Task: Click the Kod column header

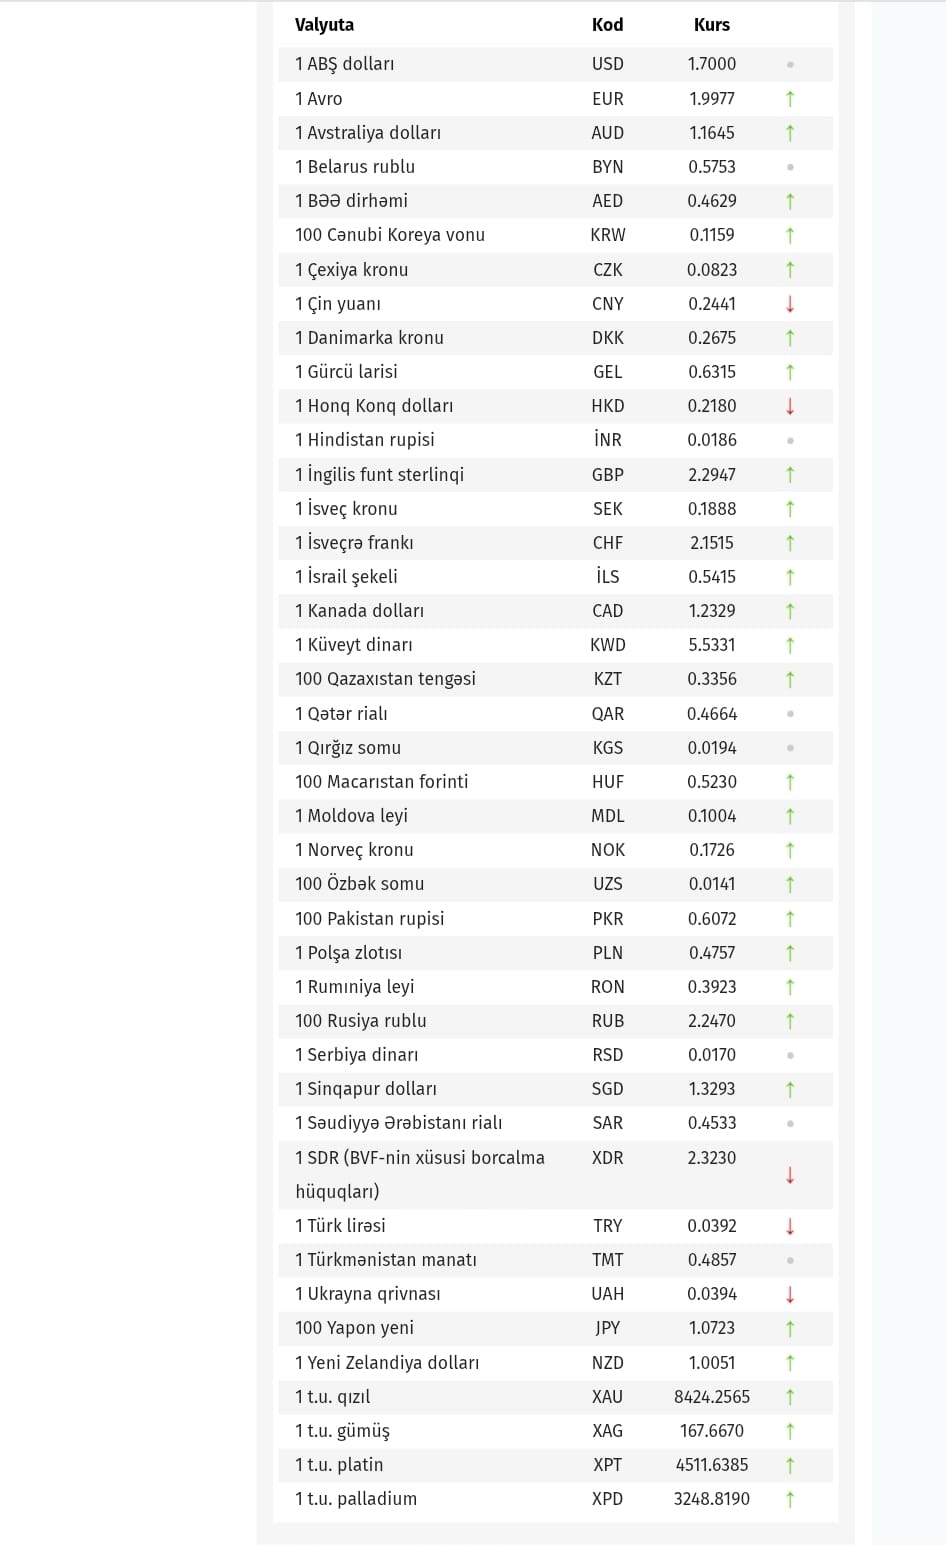Action: 607,25
